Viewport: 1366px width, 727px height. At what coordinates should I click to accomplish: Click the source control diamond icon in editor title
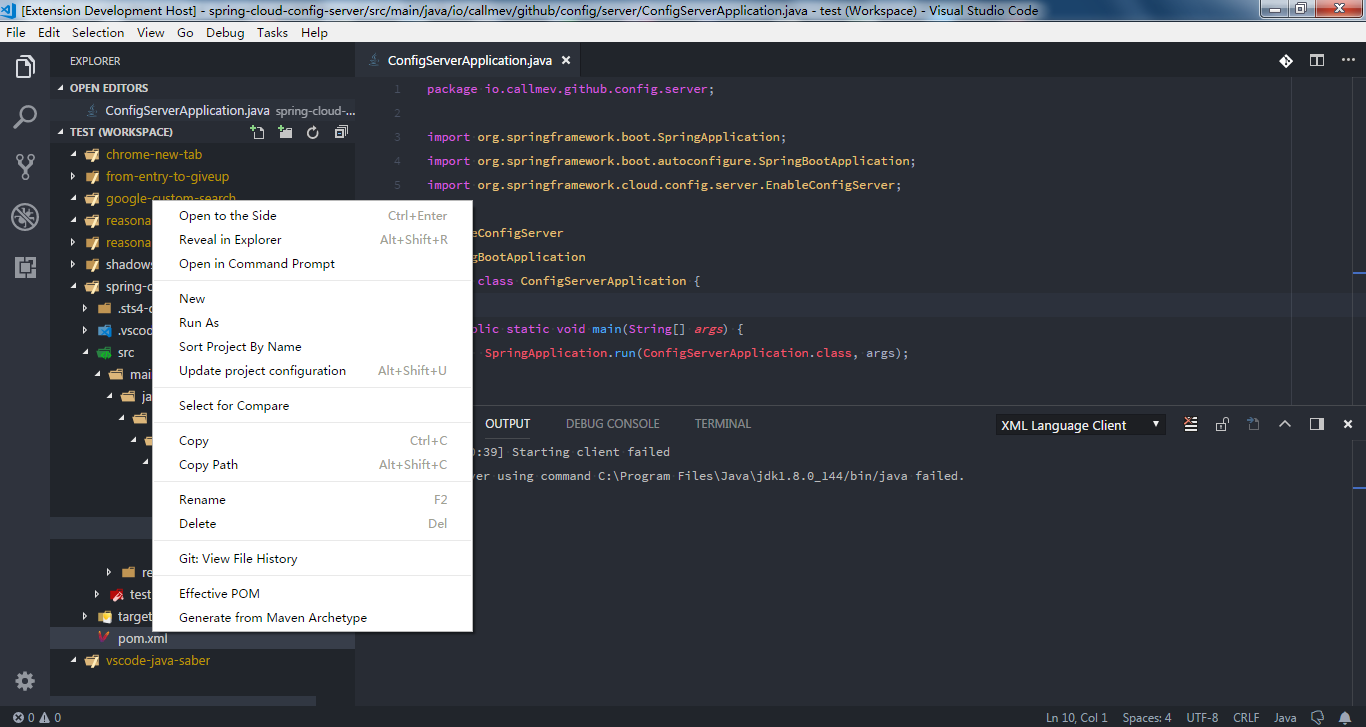(1286, 61)
